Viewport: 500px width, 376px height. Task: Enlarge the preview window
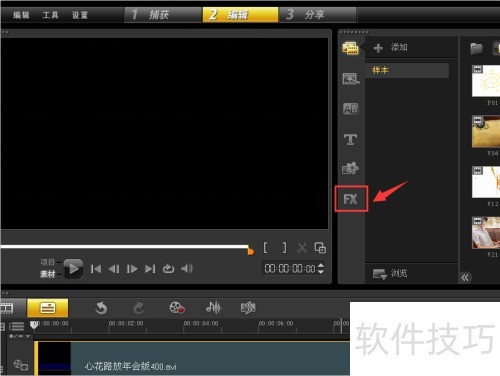(320, 248)
